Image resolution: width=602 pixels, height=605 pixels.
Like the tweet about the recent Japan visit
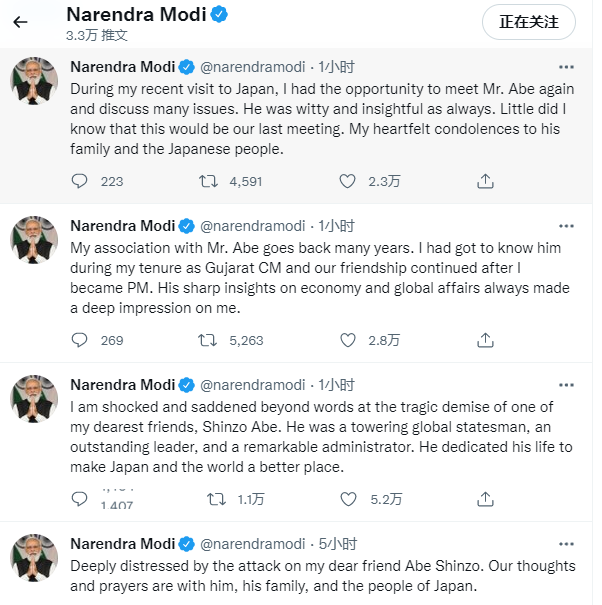click(x=347, y=181)
